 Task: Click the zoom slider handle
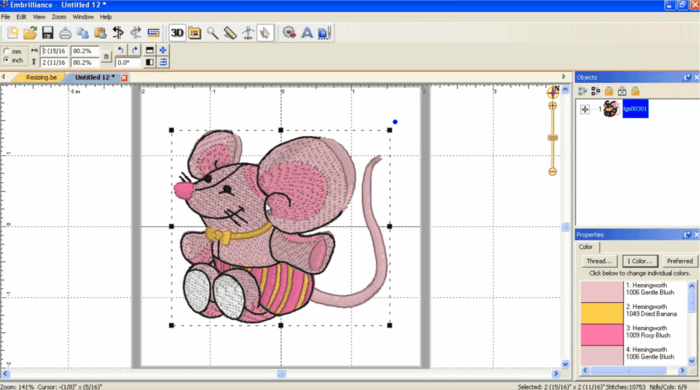click(553, 138)
